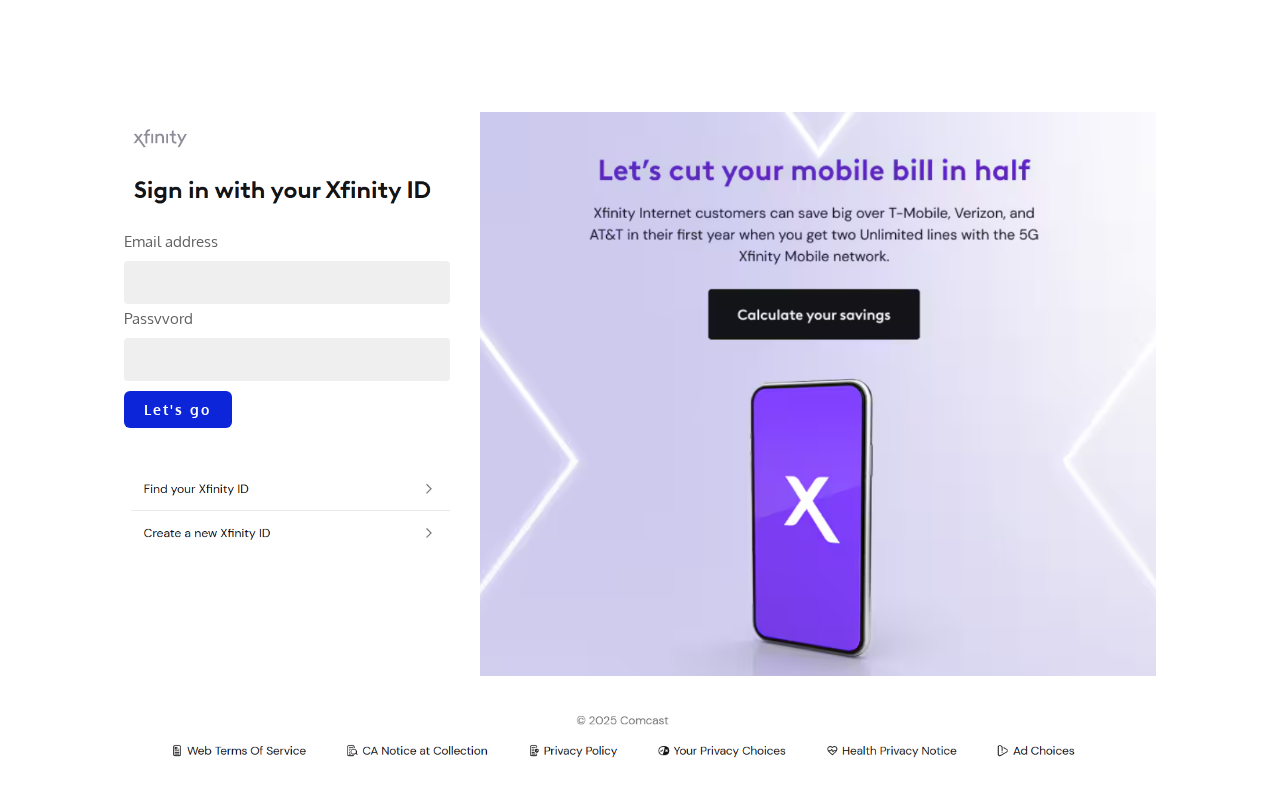Click the Web Terms Of Service document icon
The height and width of the screenshot is (800, 1280).
pyautogui.click(x=177, y=751)
